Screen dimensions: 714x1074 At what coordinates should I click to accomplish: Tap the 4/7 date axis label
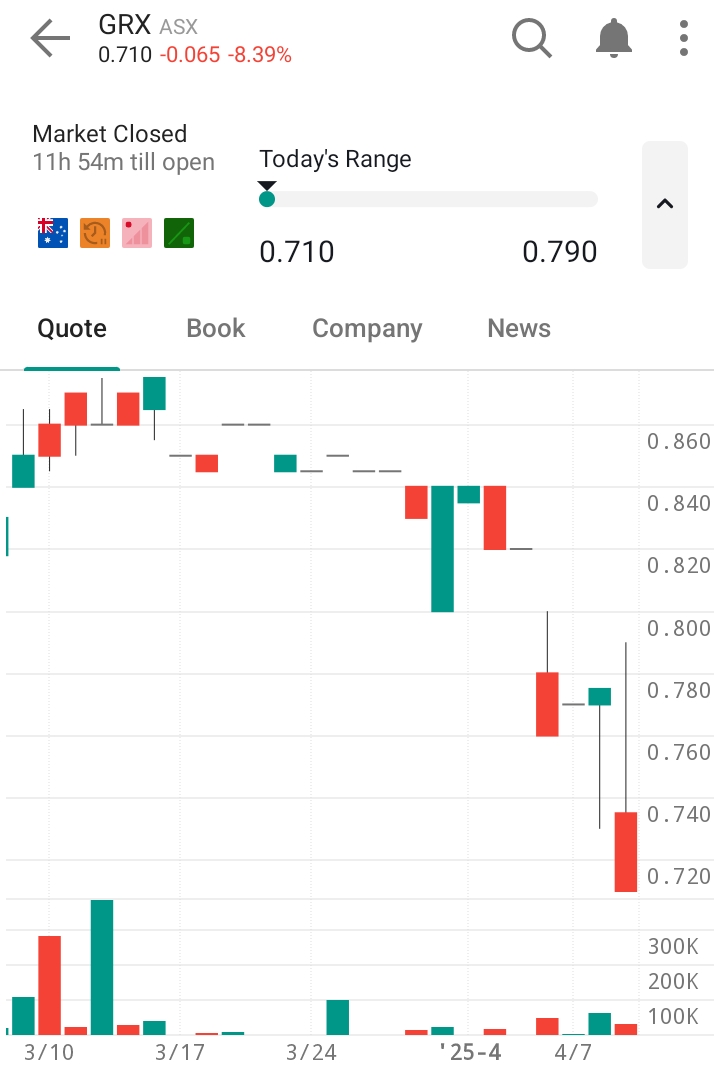click(573, 1052)
